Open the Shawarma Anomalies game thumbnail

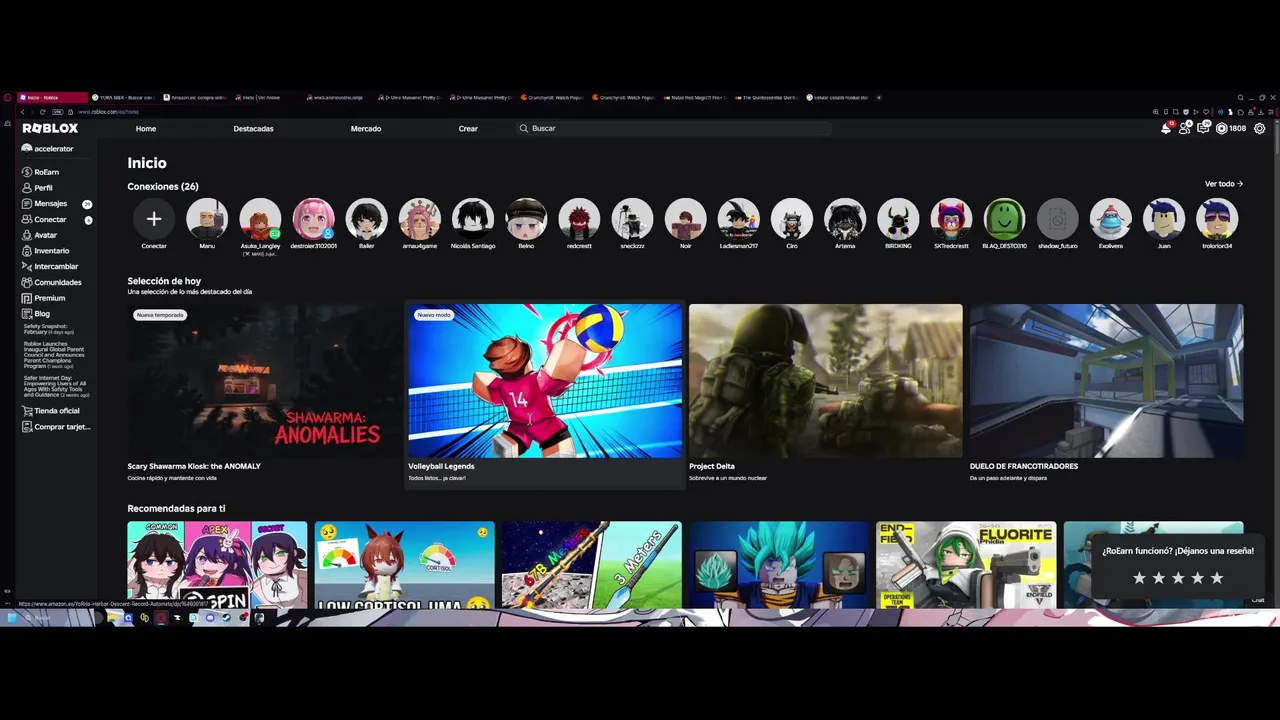tap(264, 381)
